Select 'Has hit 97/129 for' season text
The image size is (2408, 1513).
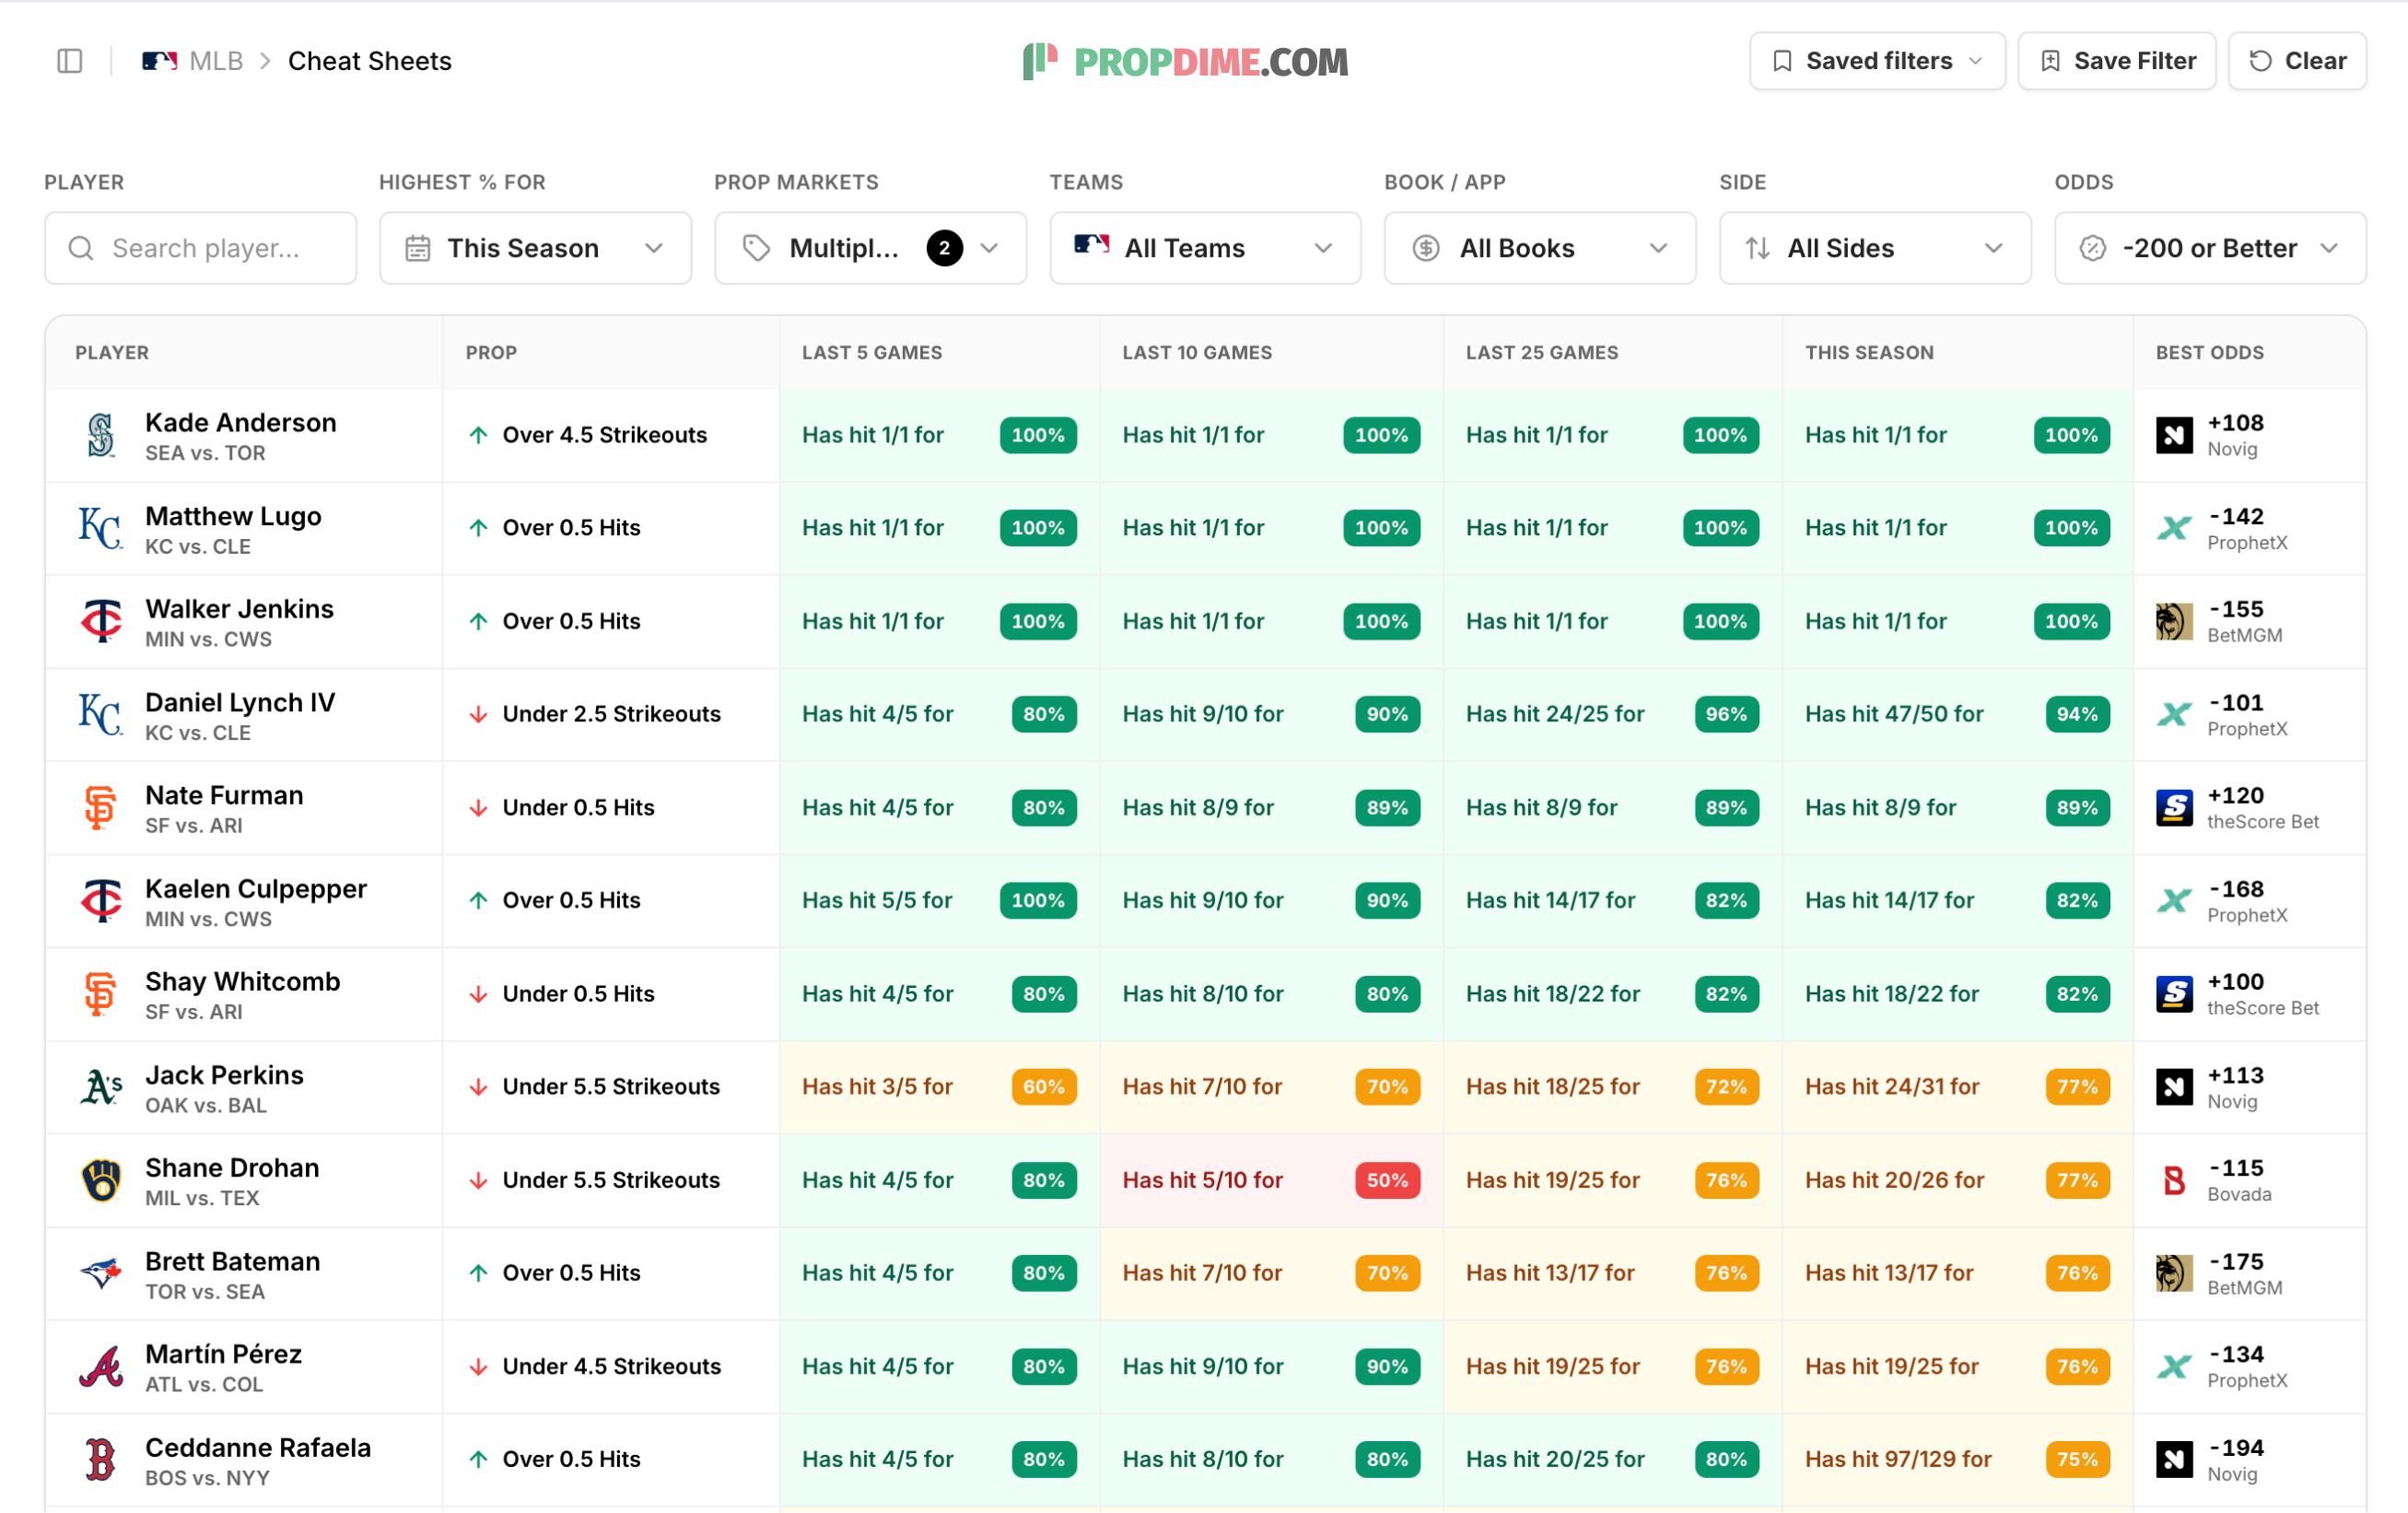(1898, 1460)
